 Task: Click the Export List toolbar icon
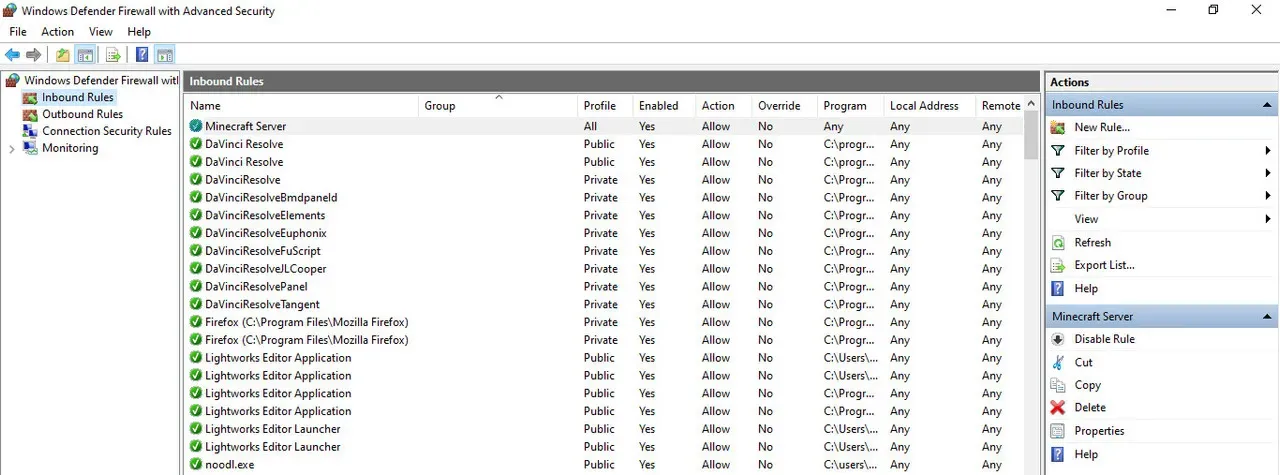(113, 55)
